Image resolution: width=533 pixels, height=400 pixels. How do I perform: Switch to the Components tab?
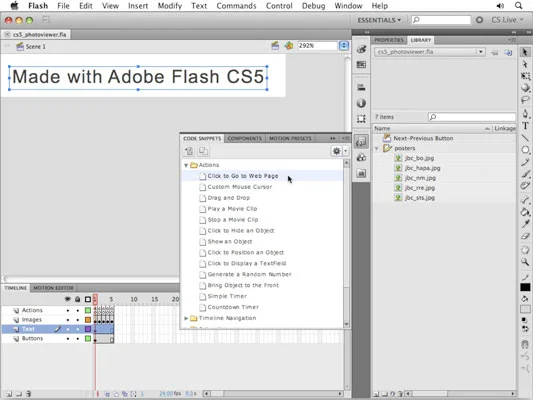coord(245,138)
